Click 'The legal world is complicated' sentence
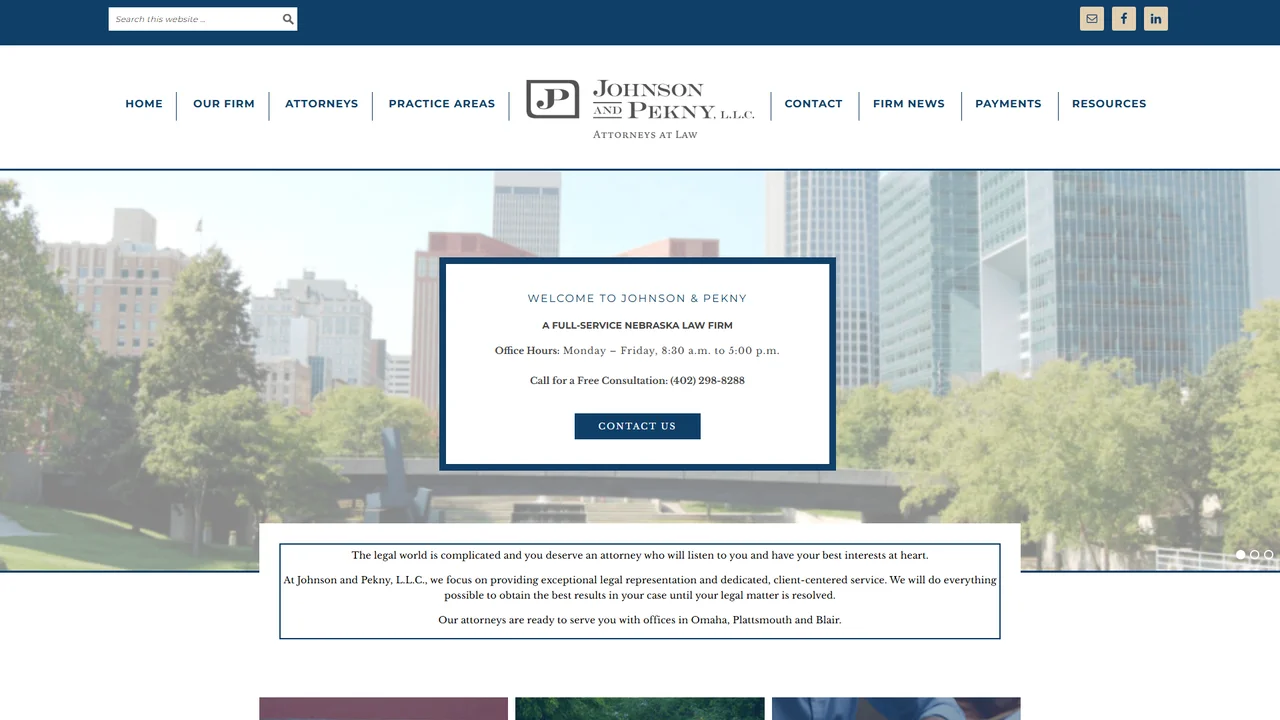 640,555
